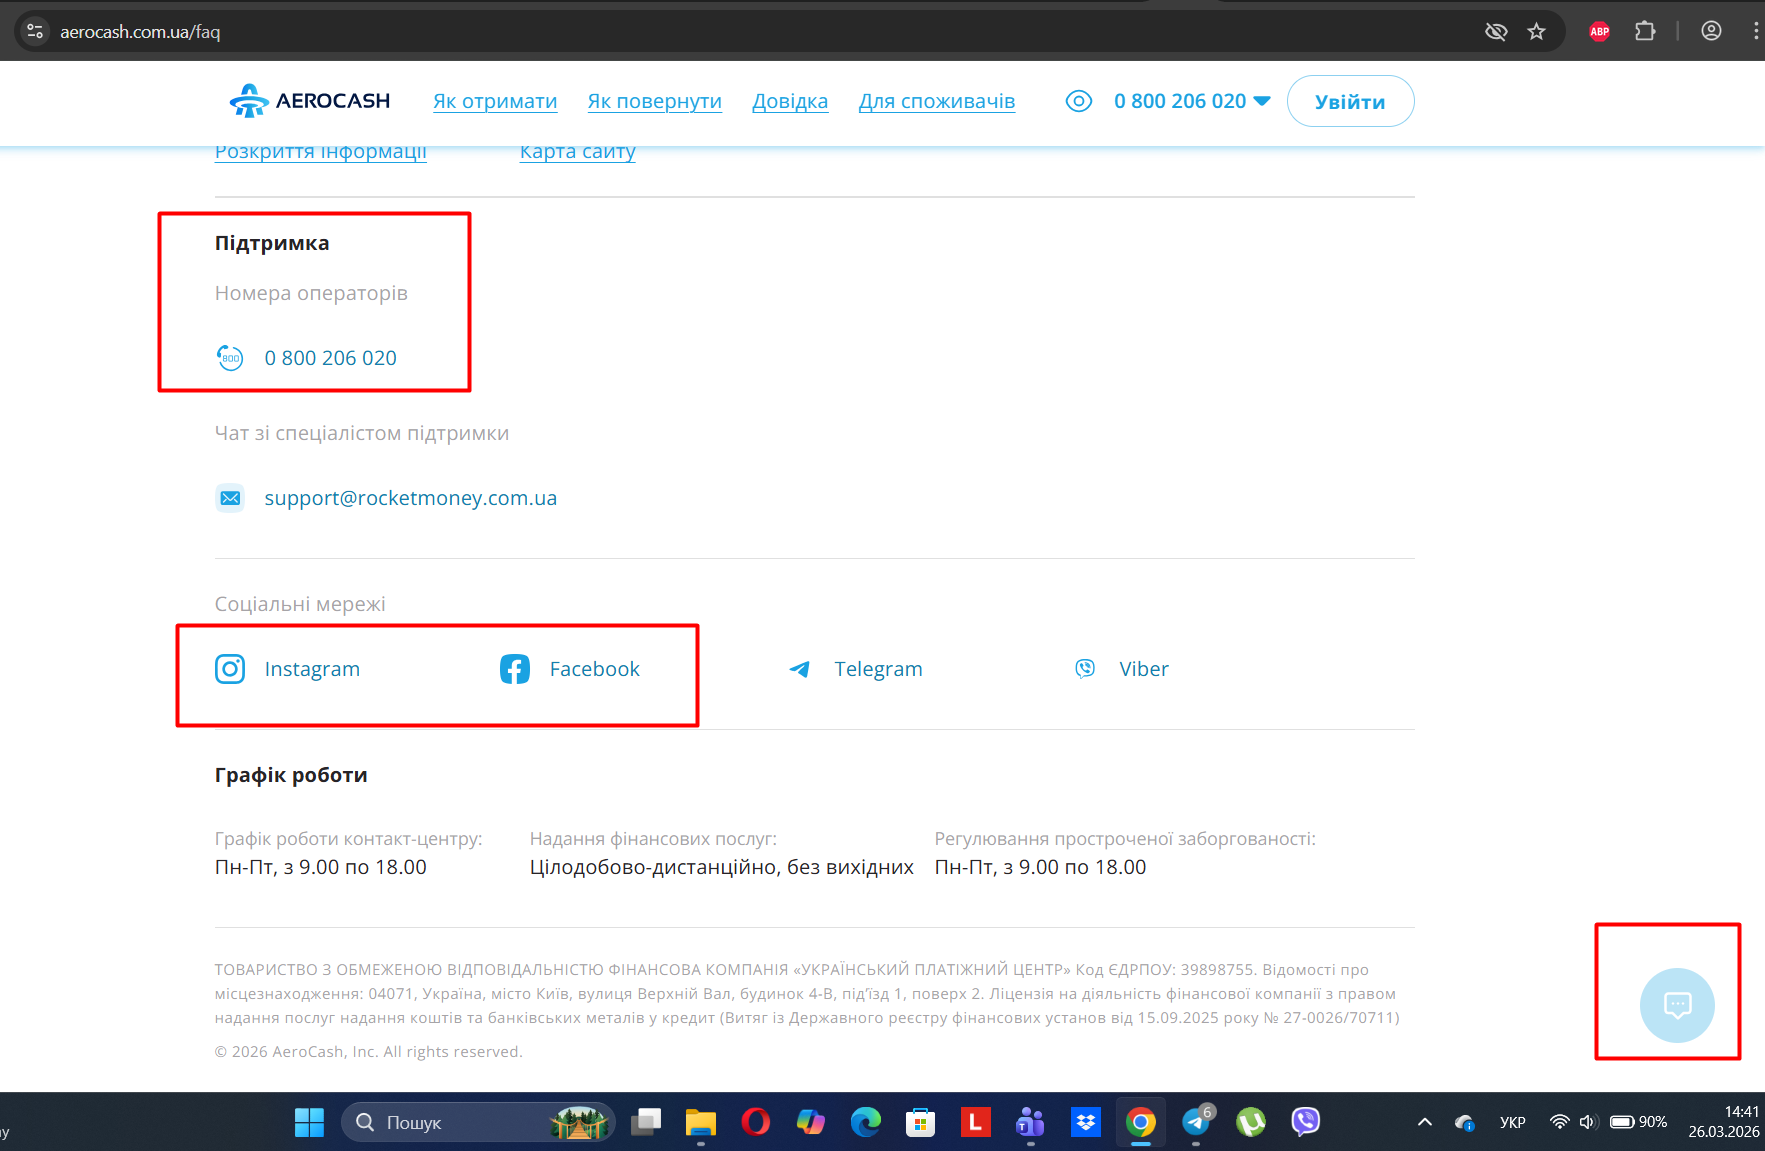Open File Explorer from the taskbar
This screenshot has width=1765, height=1151.
pos(701,1122)
